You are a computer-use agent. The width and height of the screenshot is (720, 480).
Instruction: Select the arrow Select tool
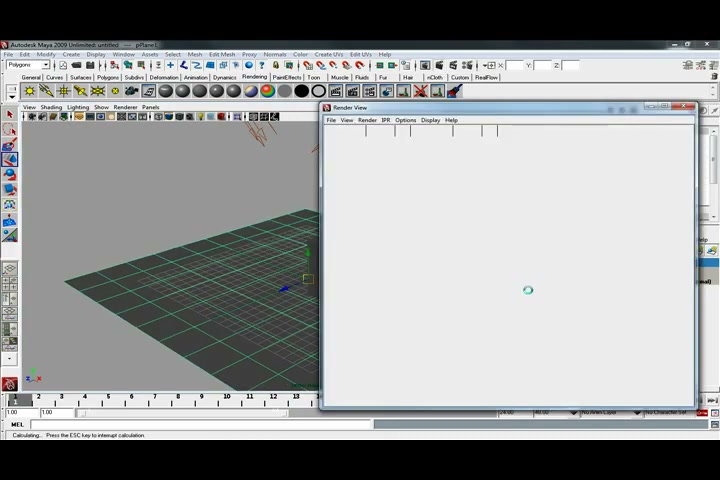click(x=10, y=114)
